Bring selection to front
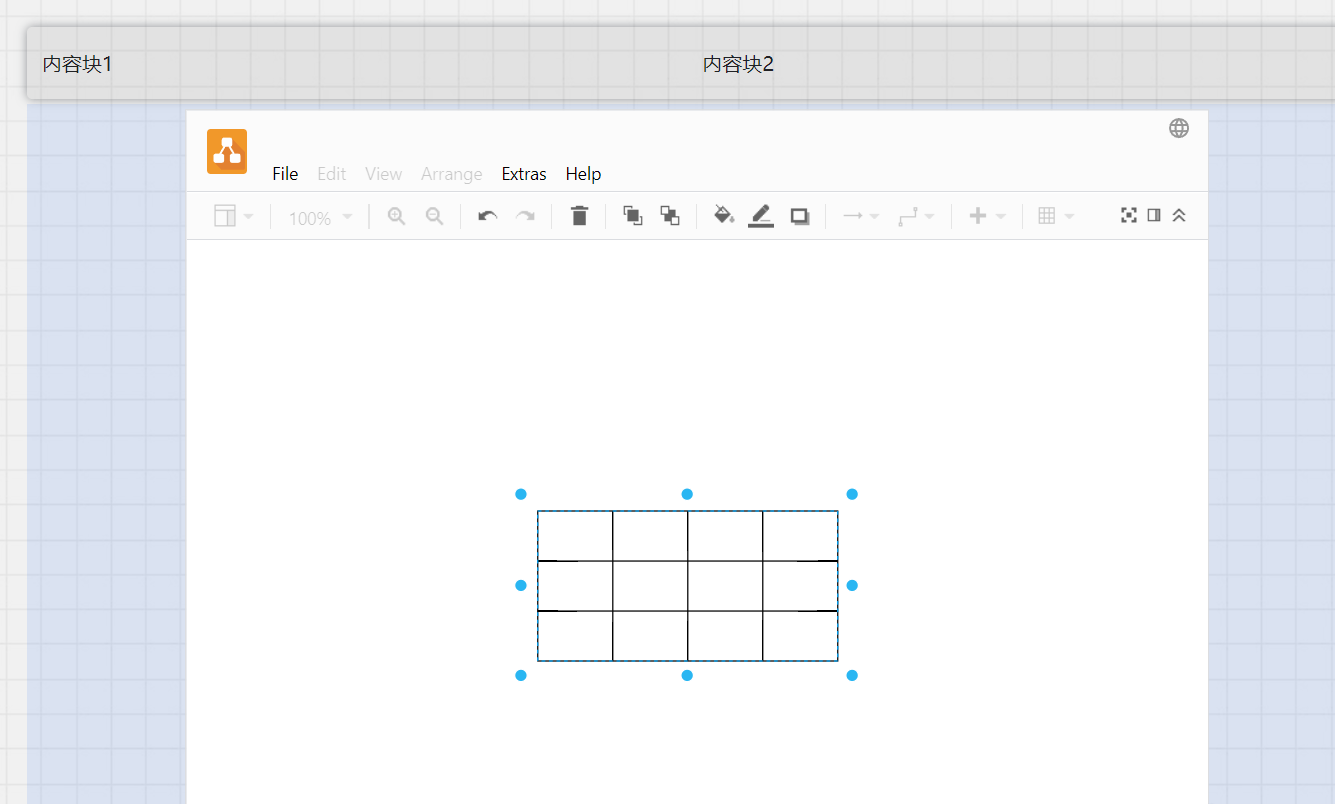The width and height of the screenshot is (1335, 804). [633, 215]
